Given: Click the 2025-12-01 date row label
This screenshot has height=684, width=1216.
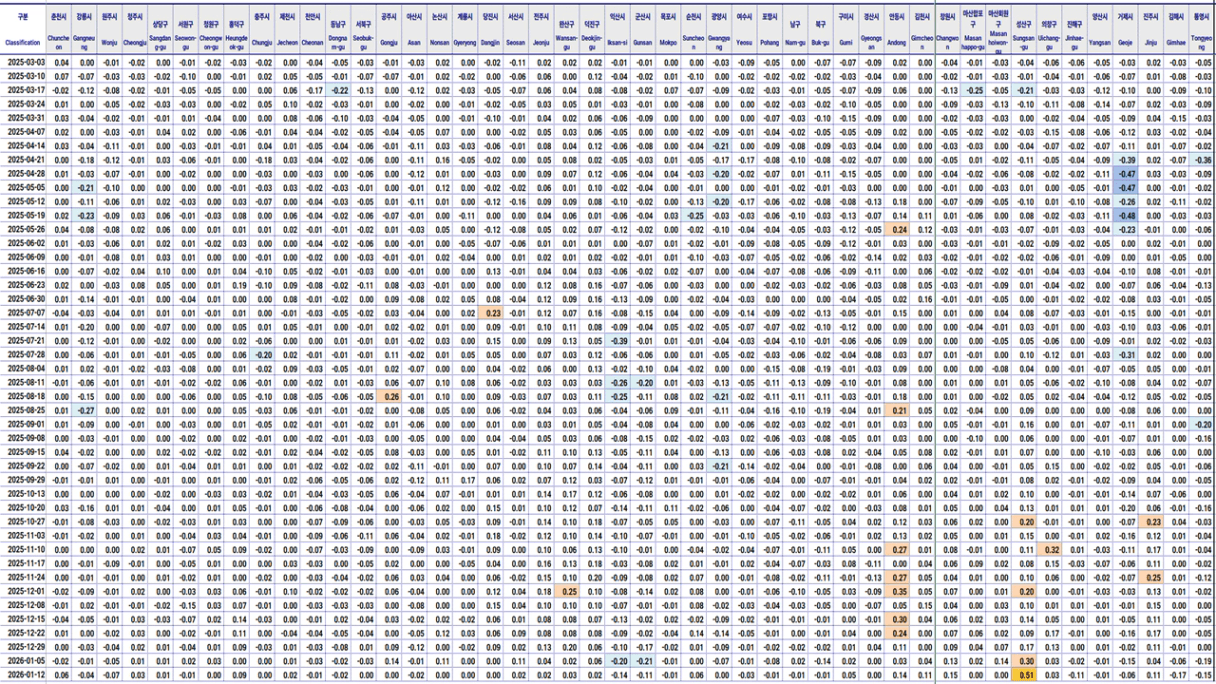Looking at the screenshot, I should [23, 592].
